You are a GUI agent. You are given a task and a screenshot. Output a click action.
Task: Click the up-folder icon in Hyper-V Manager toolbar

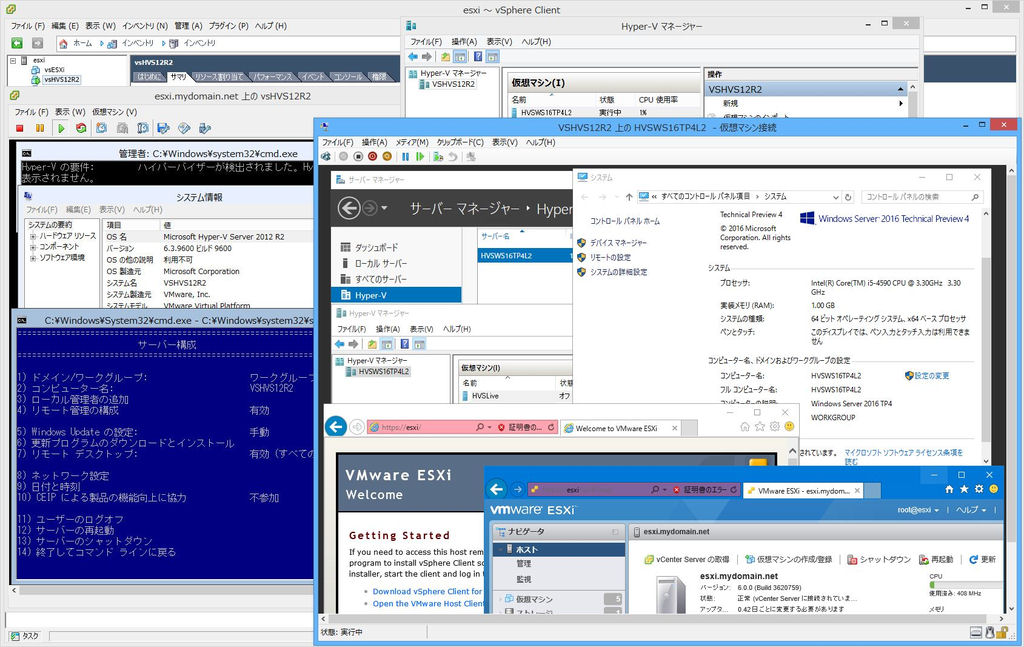445,57
